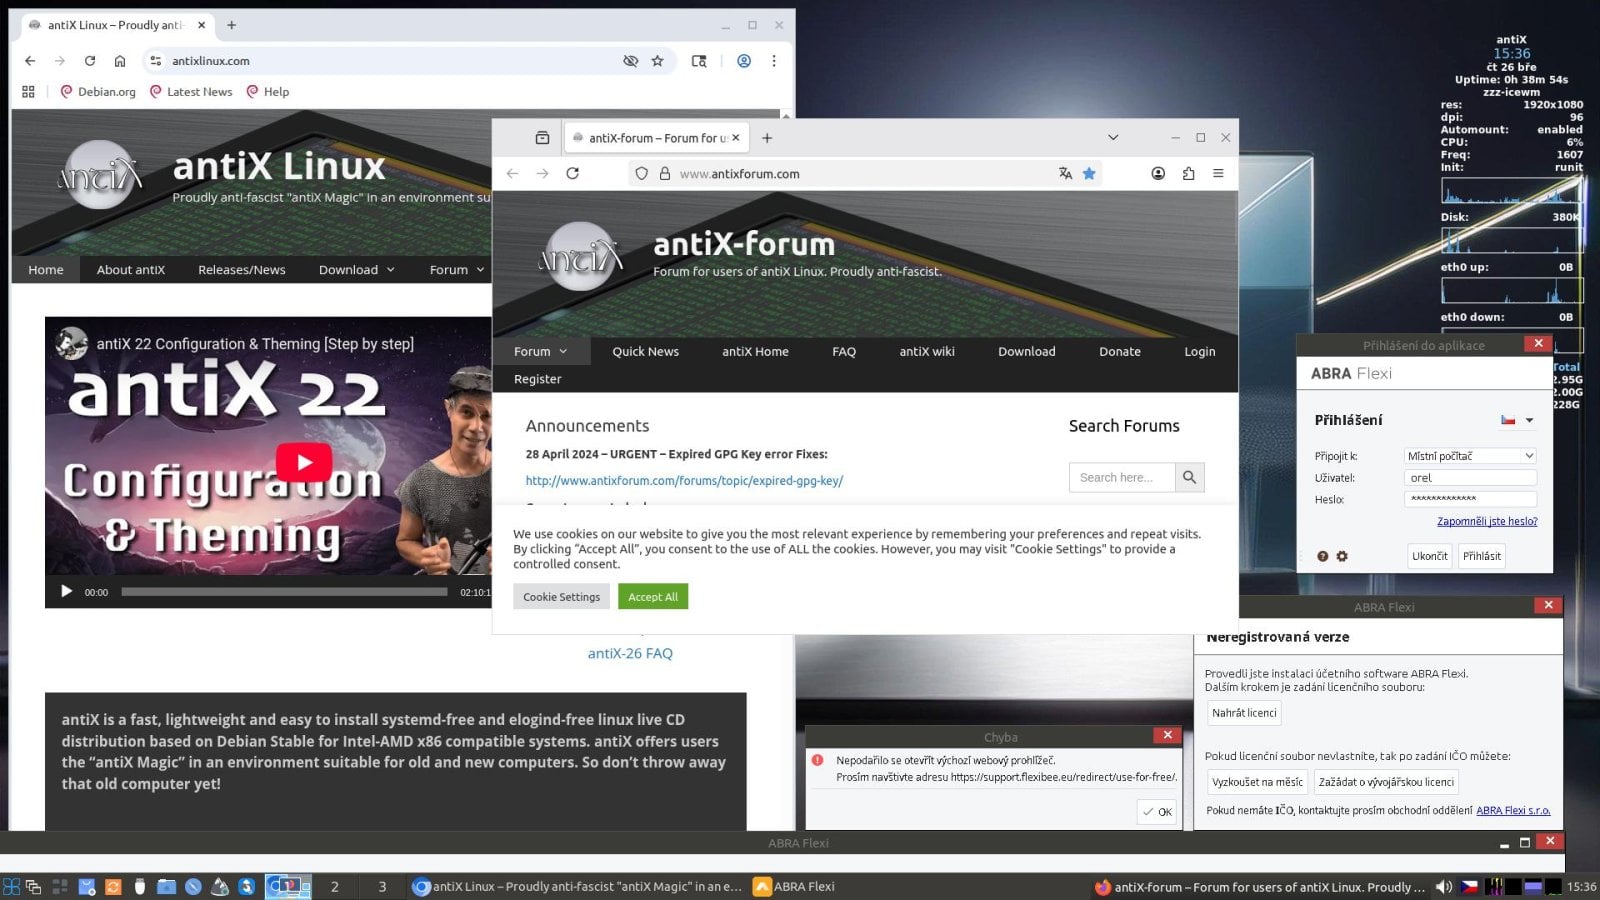The width and height of the screenshot is (1600, 900).
Task: Click Login in forum navigation
Action: pos(1200,351)
